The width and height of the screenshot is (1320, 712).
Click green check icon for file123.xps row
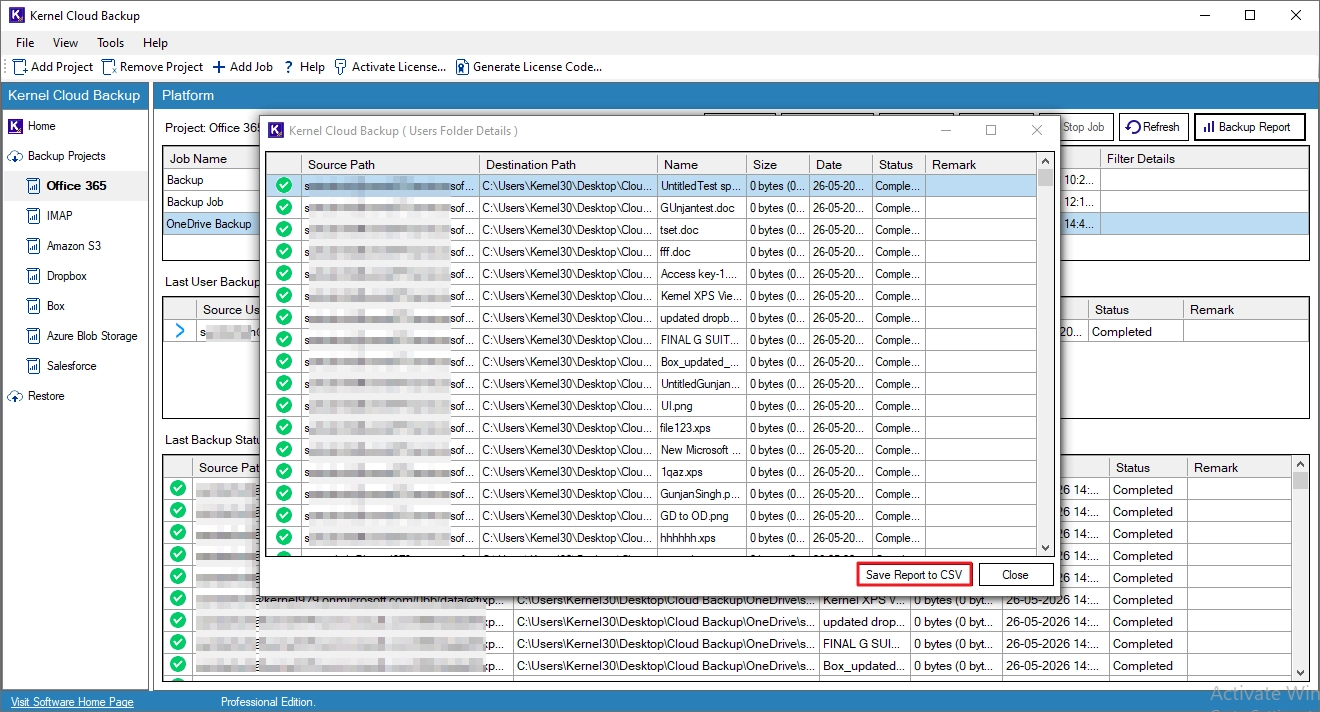click(284, 428)
